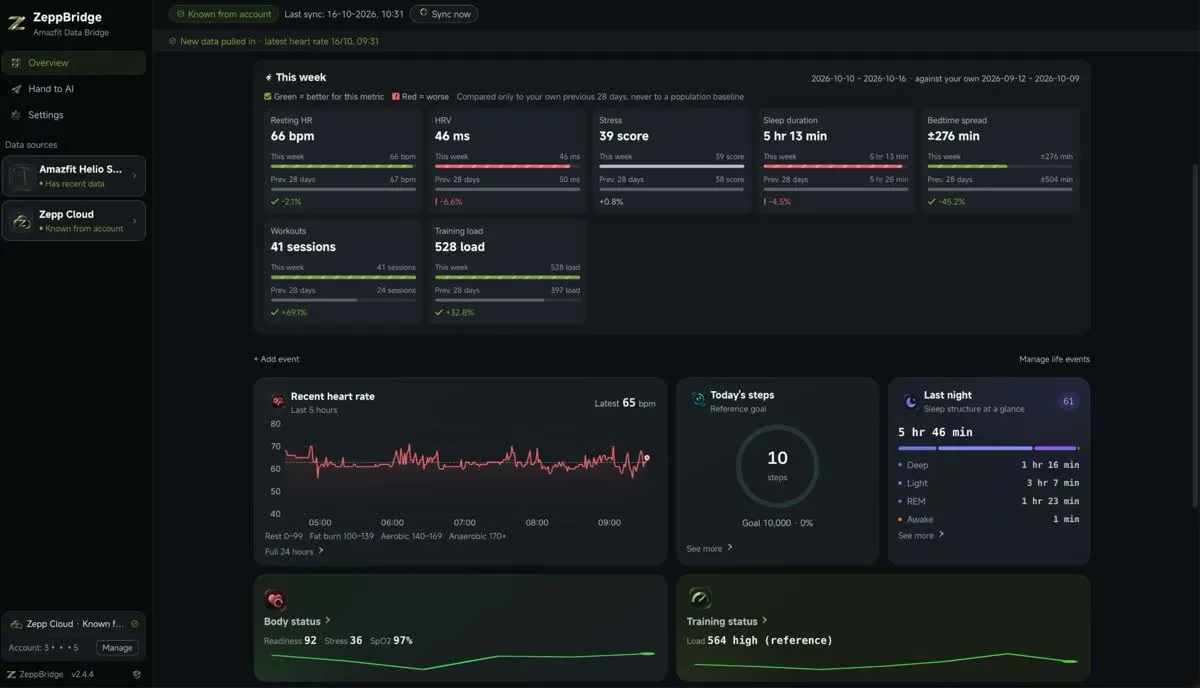Expand the Amazfit Helio data source chevron
This screenshot has width=1200, height=688.
[x=134, y=177]
